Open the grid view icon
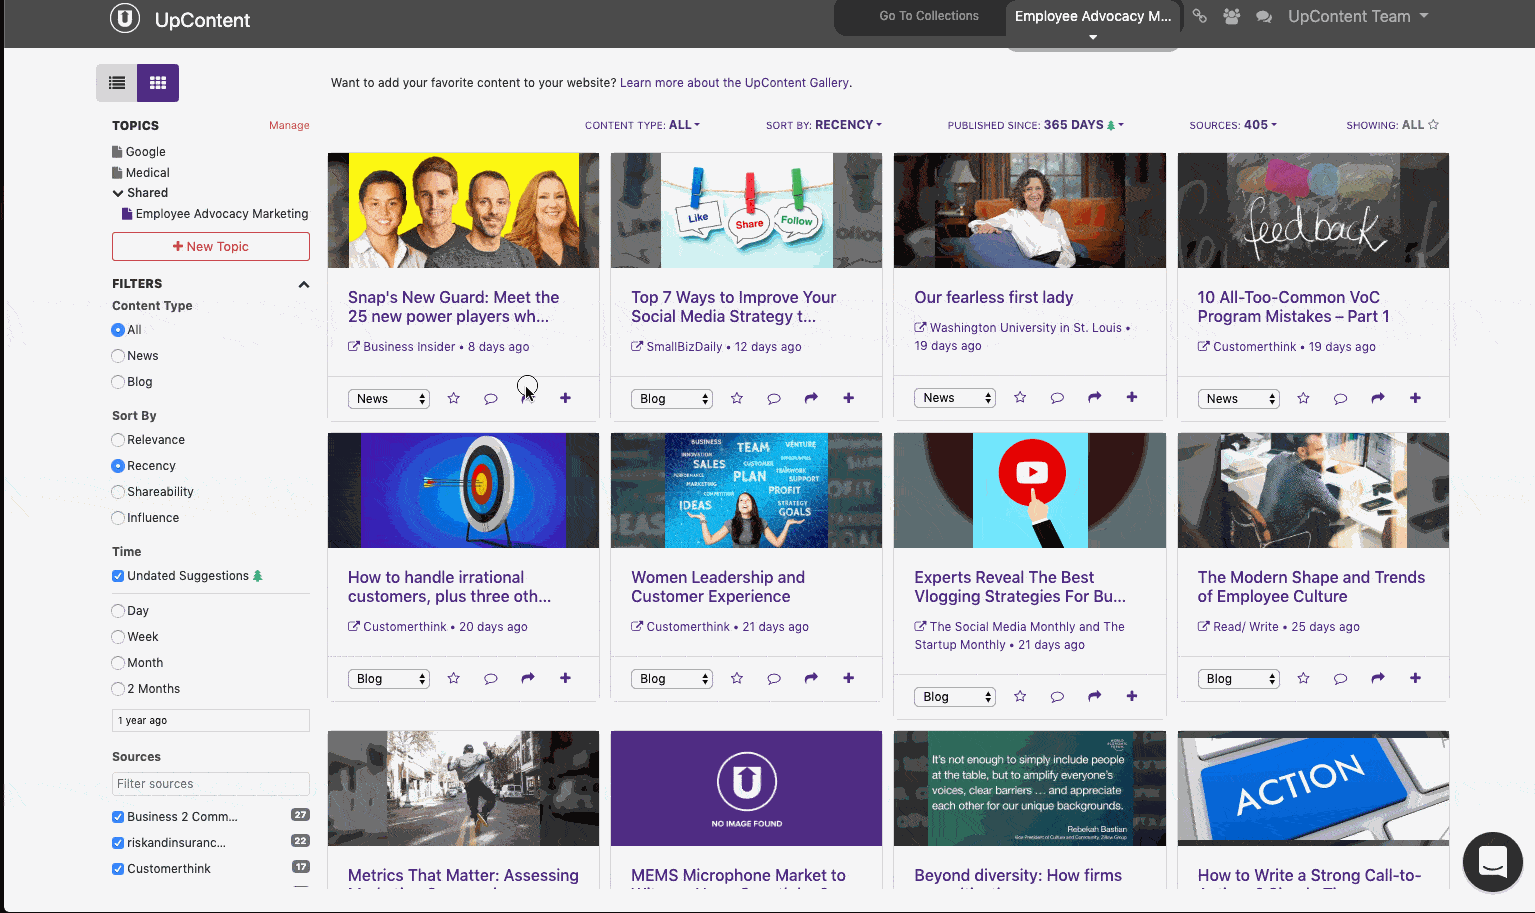The height and width of the screenshot is (913, 1535). 157,82
